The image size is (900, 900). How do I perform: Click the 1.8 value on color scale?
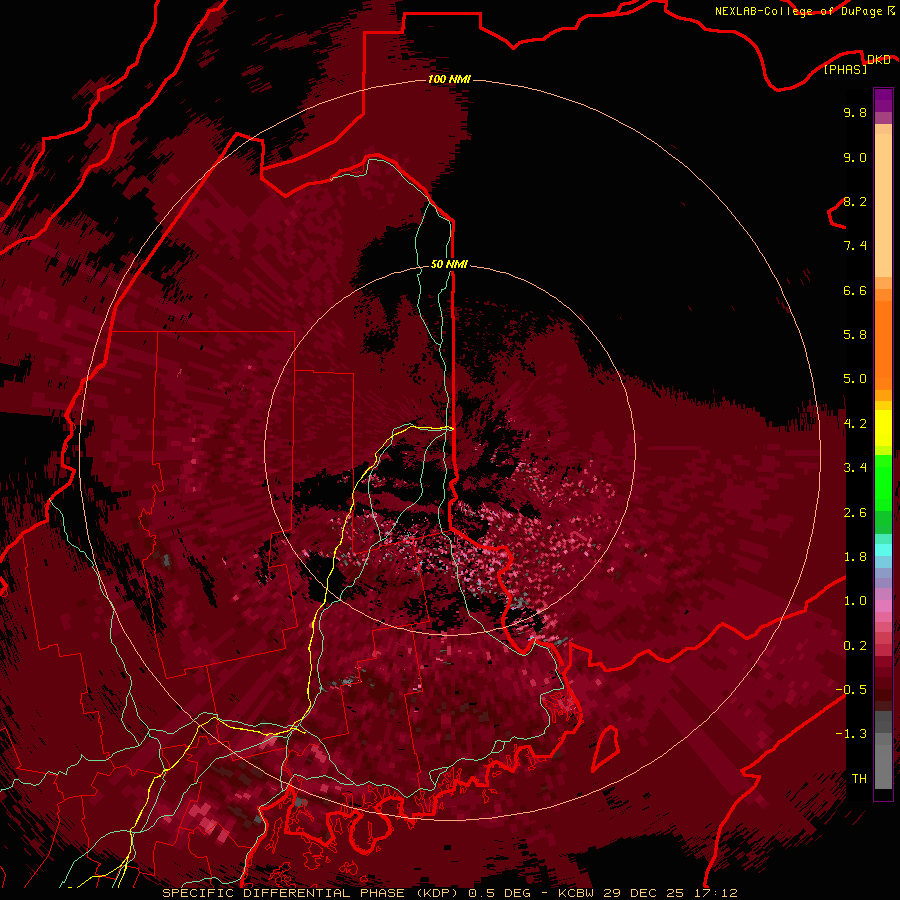click(x=855, y=557)
